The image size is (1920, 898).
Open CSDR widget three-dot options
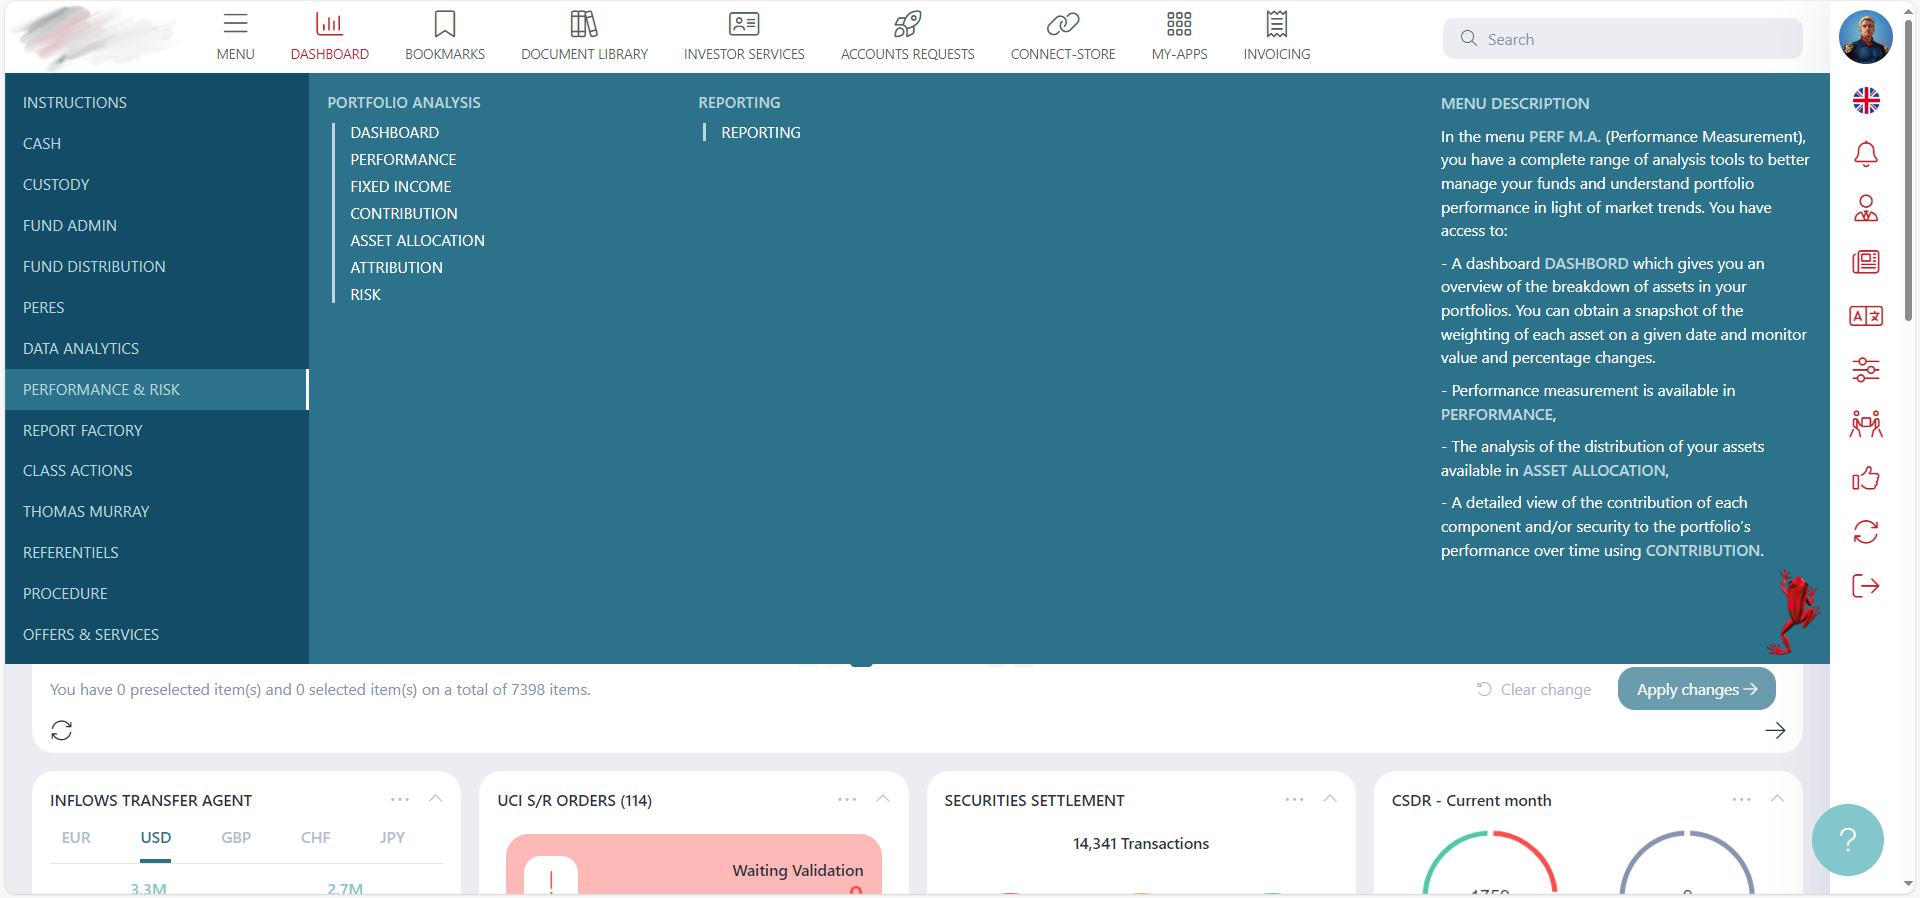tap(1741, 800)
